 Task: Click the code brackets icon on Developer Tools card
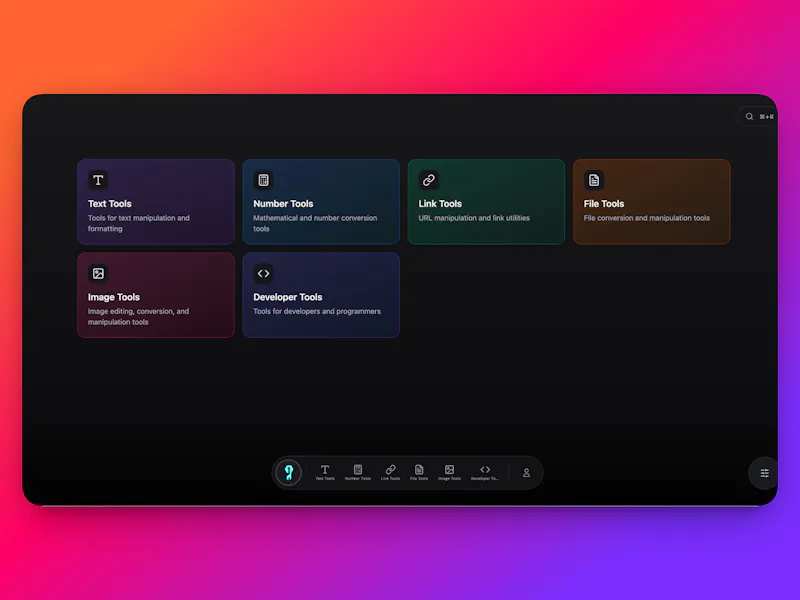coord(263,273)
